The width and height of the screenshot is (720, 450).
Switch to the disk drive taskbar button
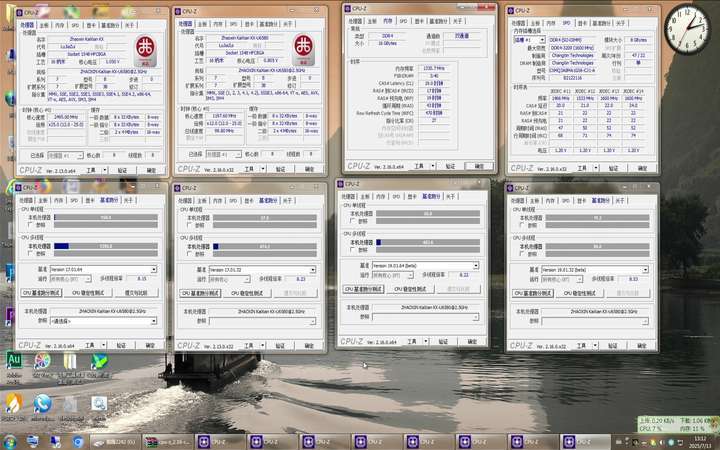pos(115,442)
